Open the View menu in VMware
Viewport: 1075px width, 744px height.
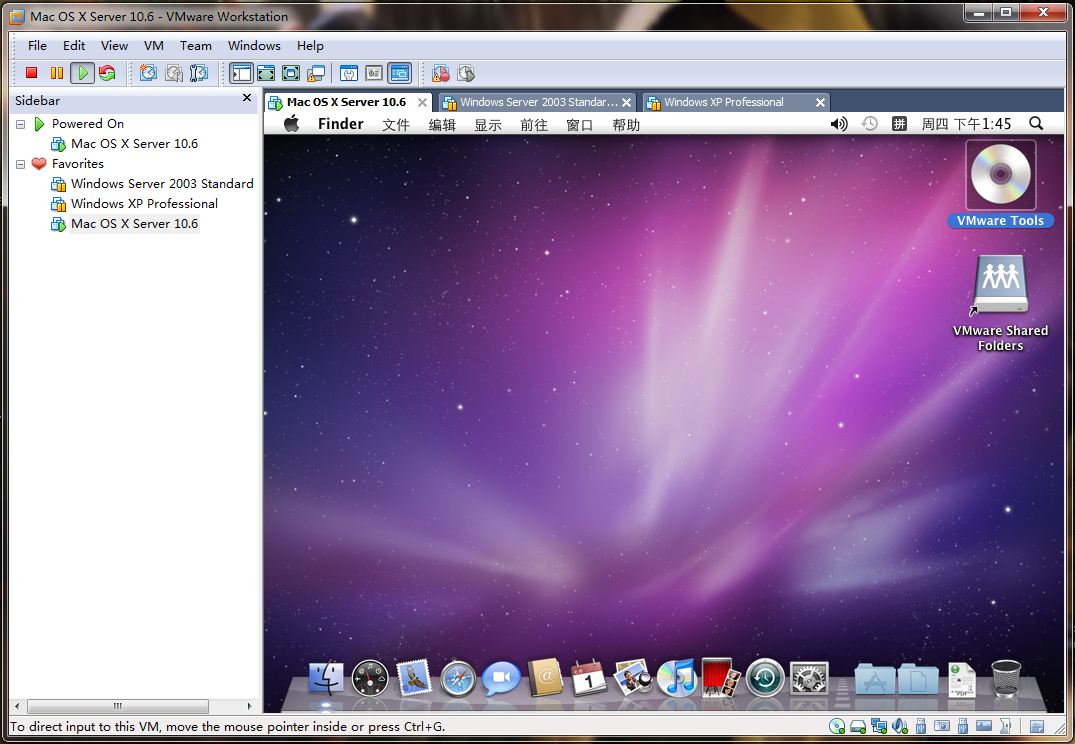(x=114, y=46)
